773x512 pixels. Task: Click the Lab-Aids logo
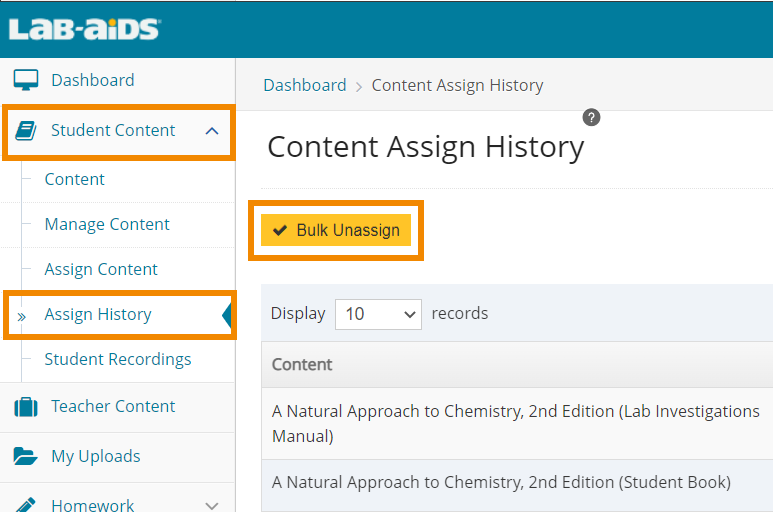pyautogui.click(x=84, y=29)
